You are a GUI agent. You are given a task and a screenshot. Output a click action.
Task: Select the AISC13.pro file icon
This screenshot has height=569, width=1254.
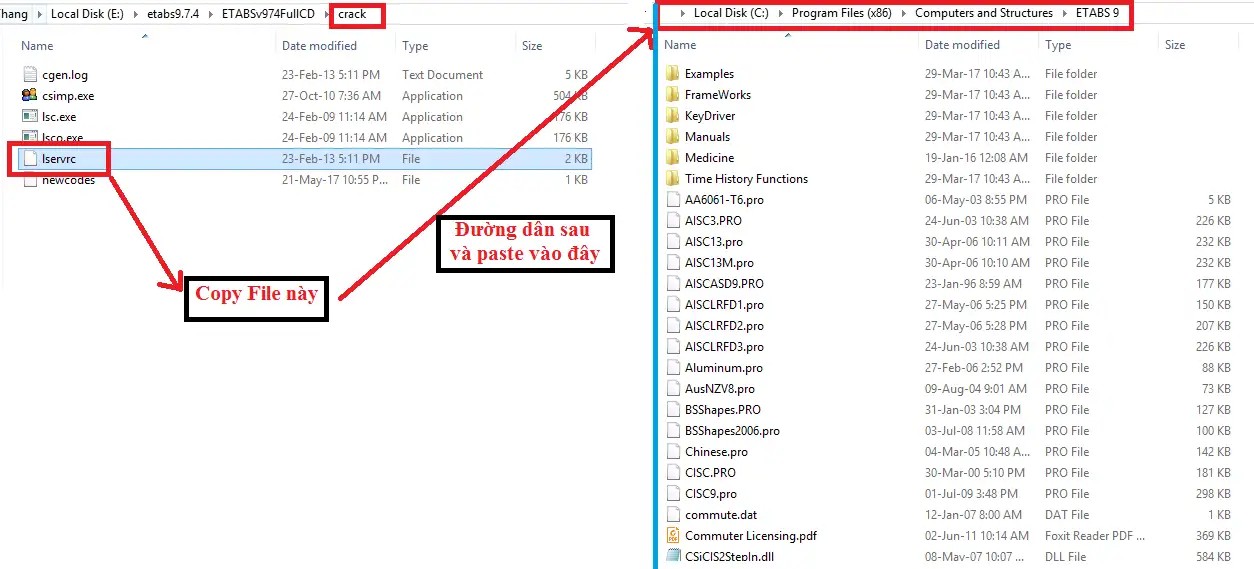click(x=672, y=242)
